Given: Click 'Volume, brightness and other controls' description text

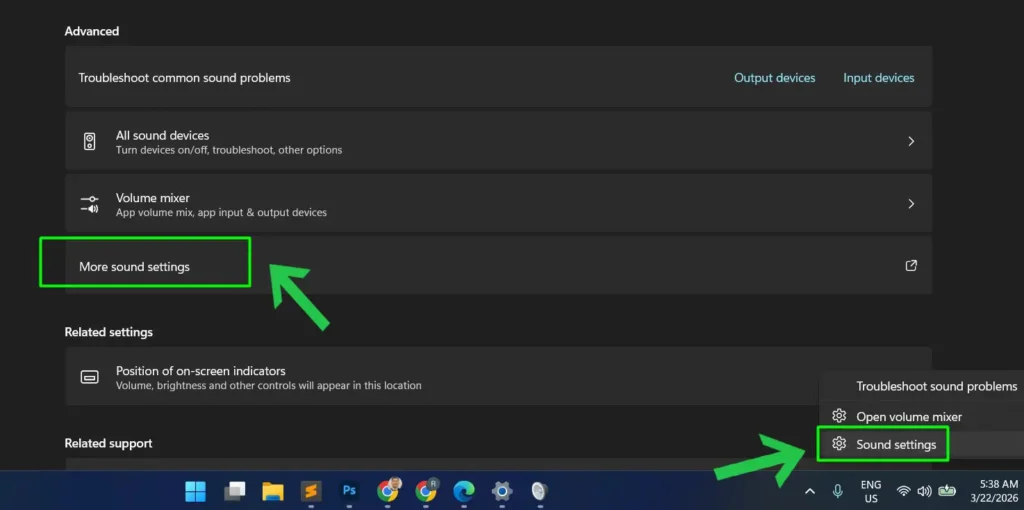Looking at the screenshot, I should click(268, 385).
